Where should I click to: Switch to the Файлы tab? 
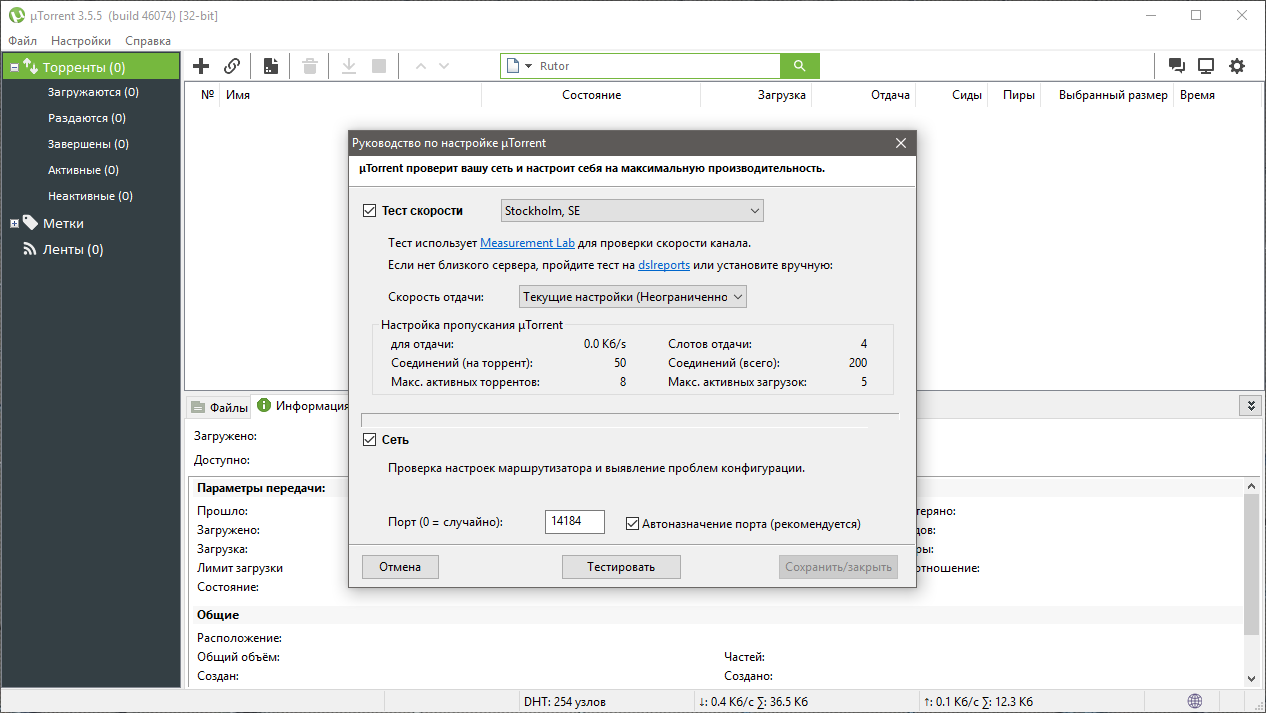218,407
